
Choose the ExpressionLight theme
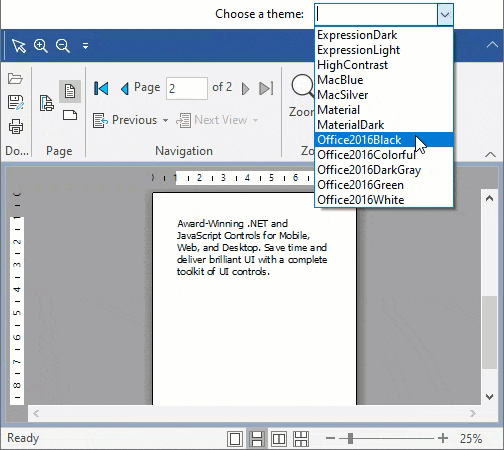(384, 50)
